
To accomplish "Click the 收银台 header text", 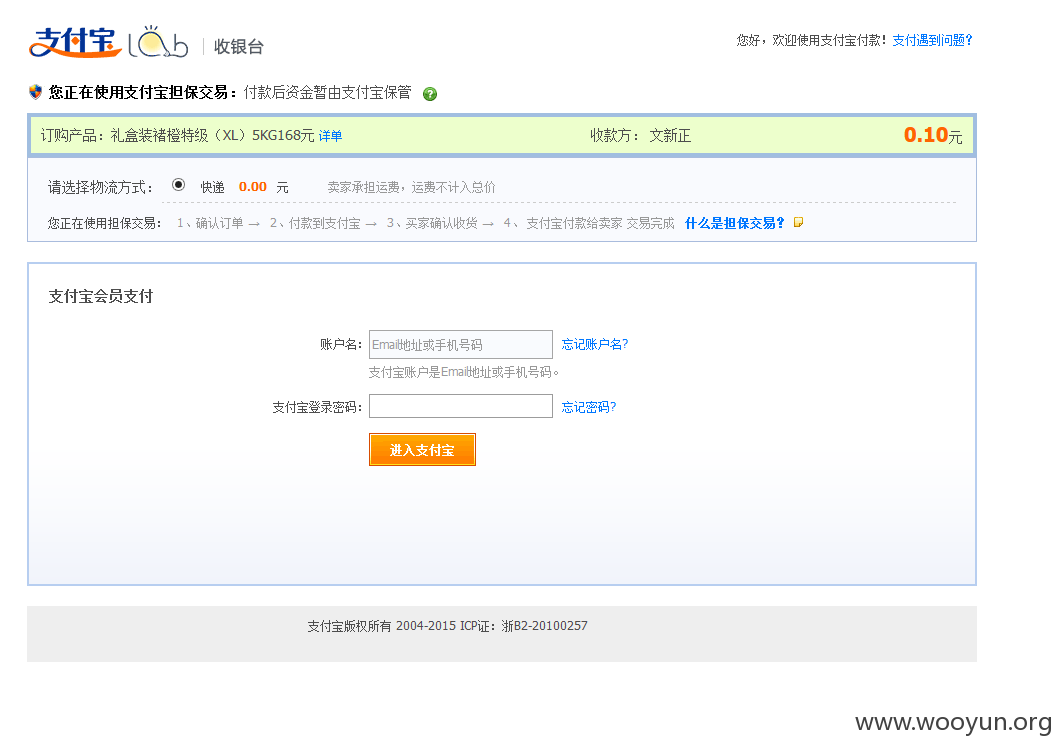I will (239, 47).
